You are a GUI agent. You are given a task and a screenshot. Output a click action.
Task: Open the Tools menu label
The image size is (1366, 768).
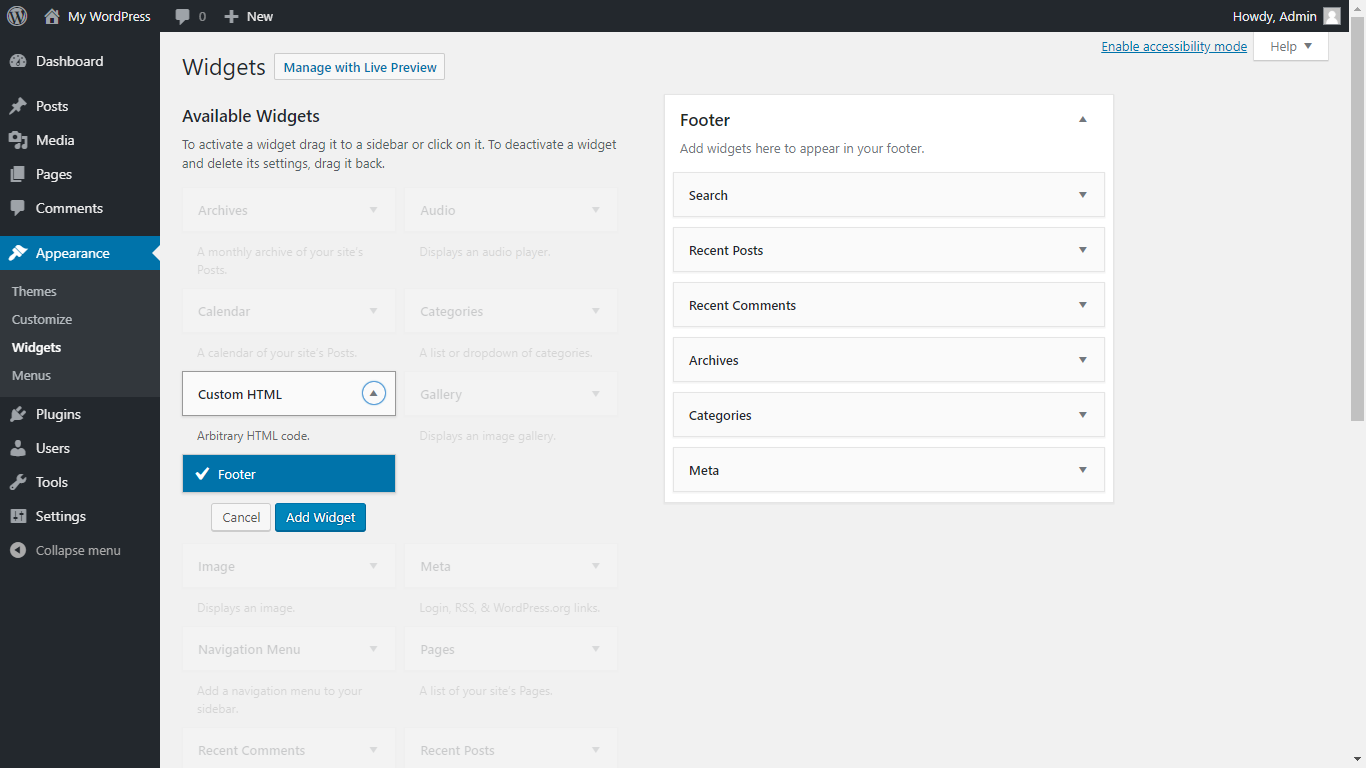click(x=52, y=482)
